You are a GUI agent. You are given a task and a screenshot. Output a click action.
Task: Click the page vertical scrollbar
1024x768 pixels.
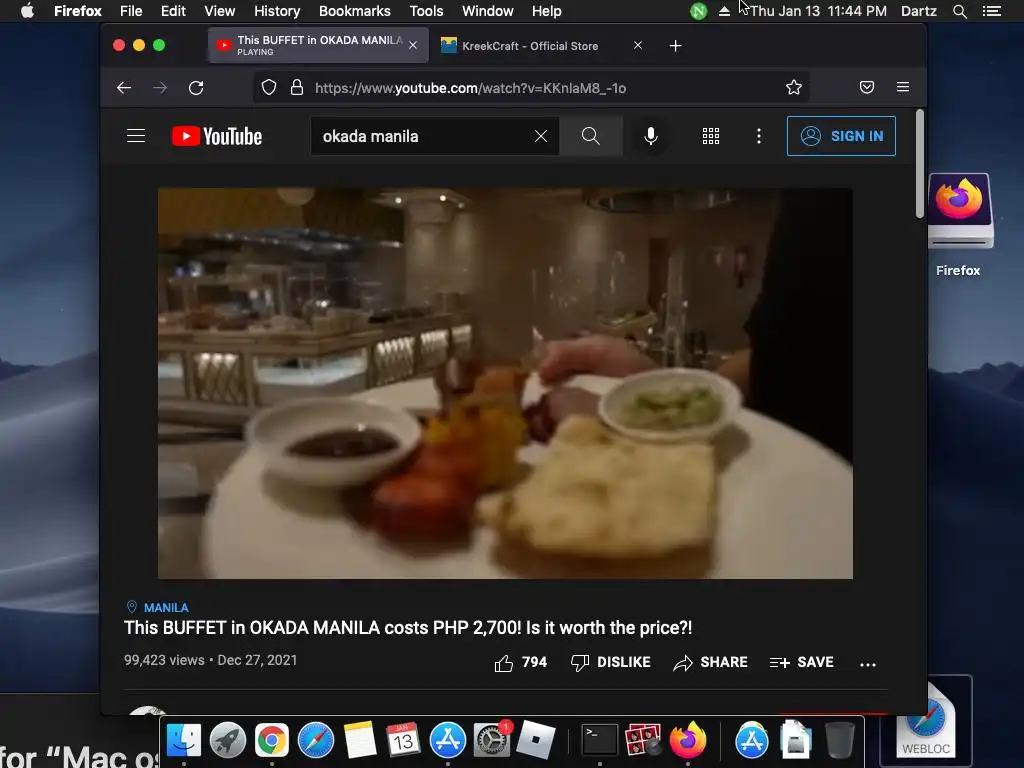tap(920, 164)
